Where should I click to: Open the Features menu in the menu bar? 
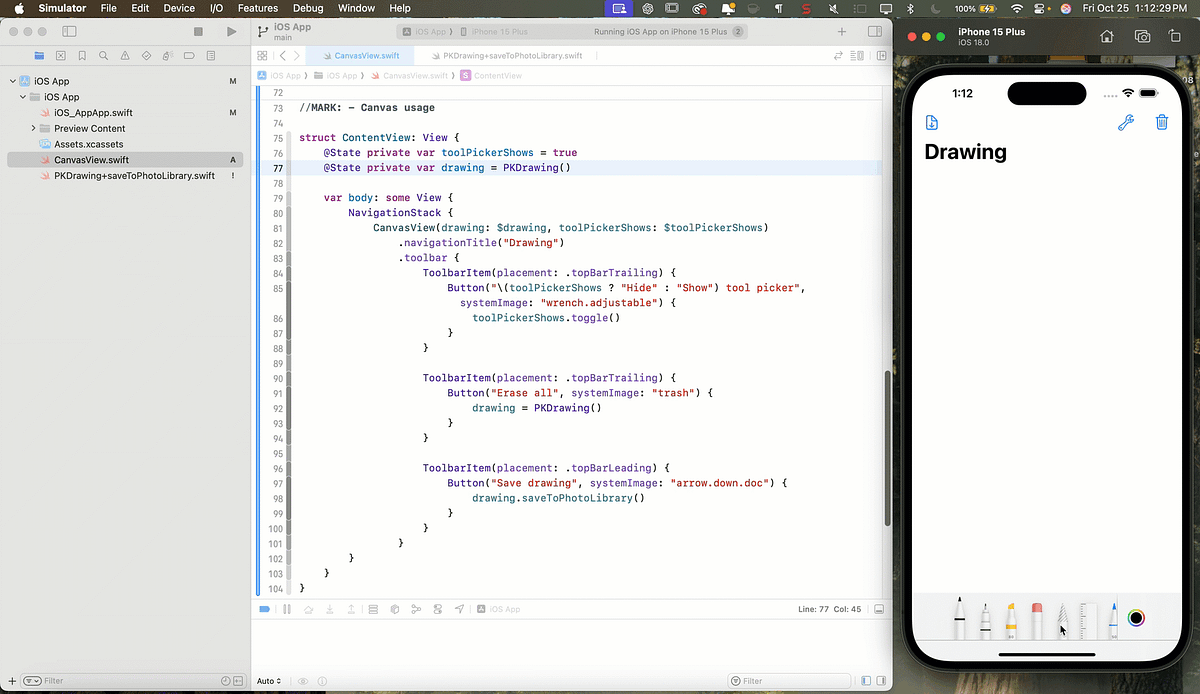click(x=257, y=8)
